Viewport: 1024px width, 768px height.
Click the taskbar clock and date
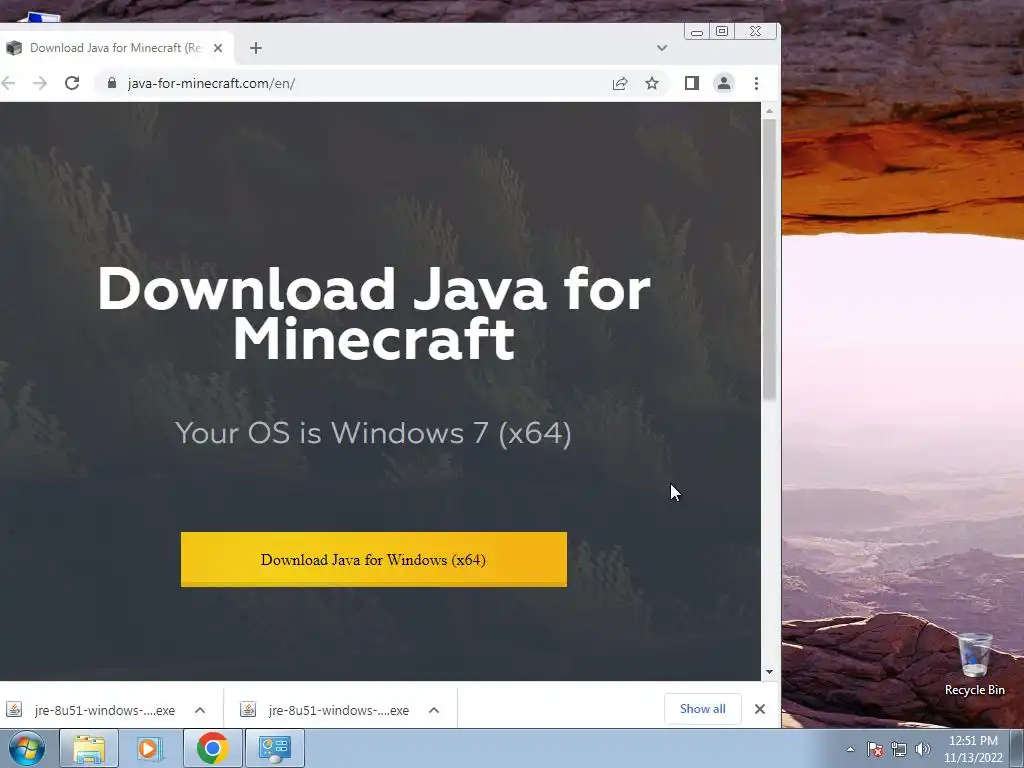coord(973,749)
